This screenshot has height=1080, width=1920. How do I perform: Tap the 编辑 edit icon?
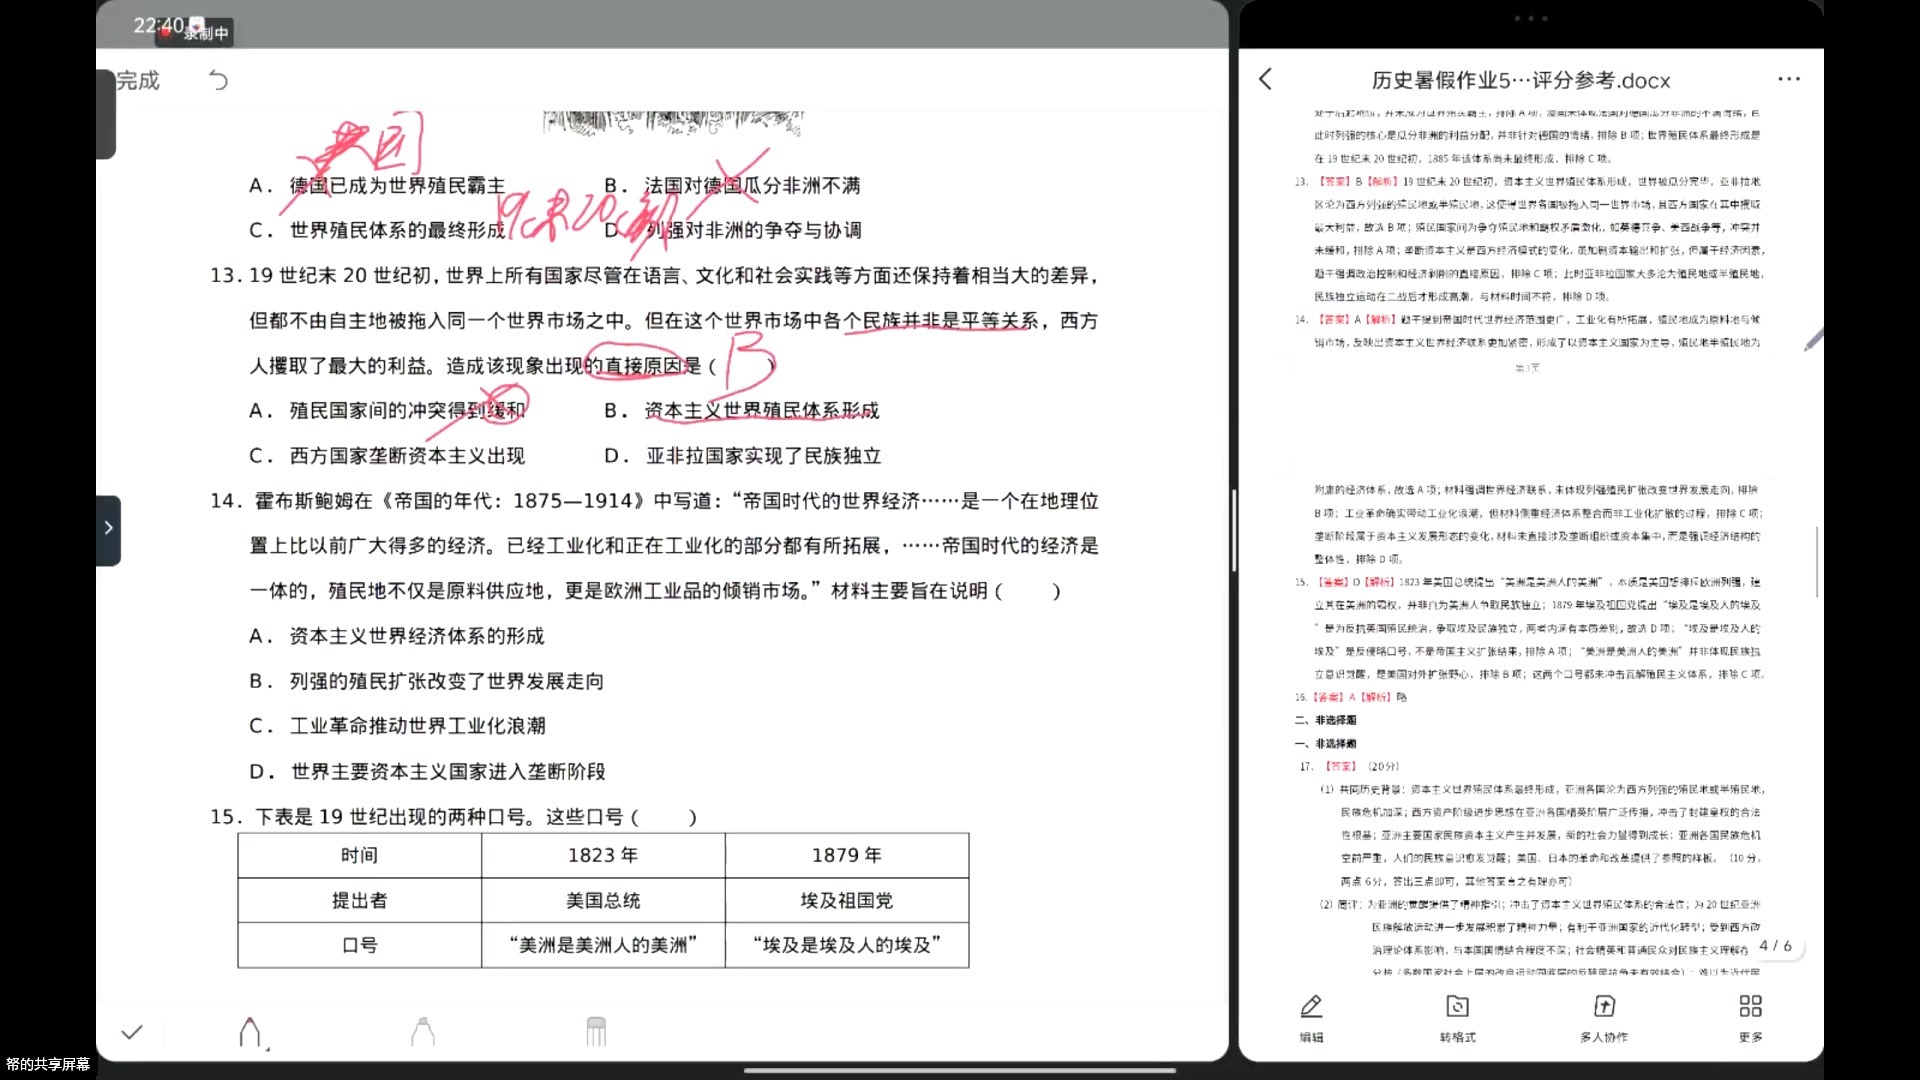tap(1311, 1019)
